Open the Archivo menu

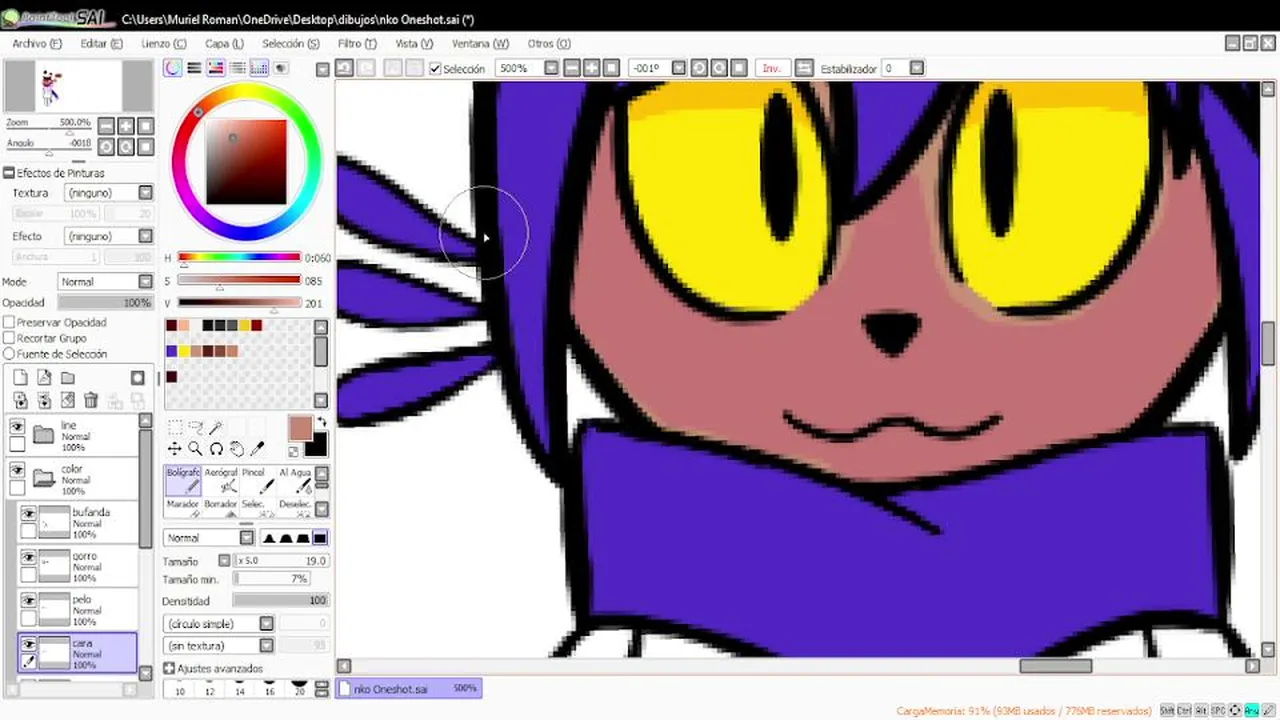point(37,43)
